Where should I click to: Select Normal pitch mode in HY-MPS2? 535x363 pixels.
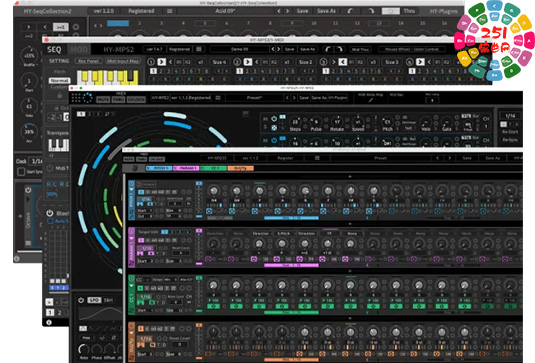point(59,81)
